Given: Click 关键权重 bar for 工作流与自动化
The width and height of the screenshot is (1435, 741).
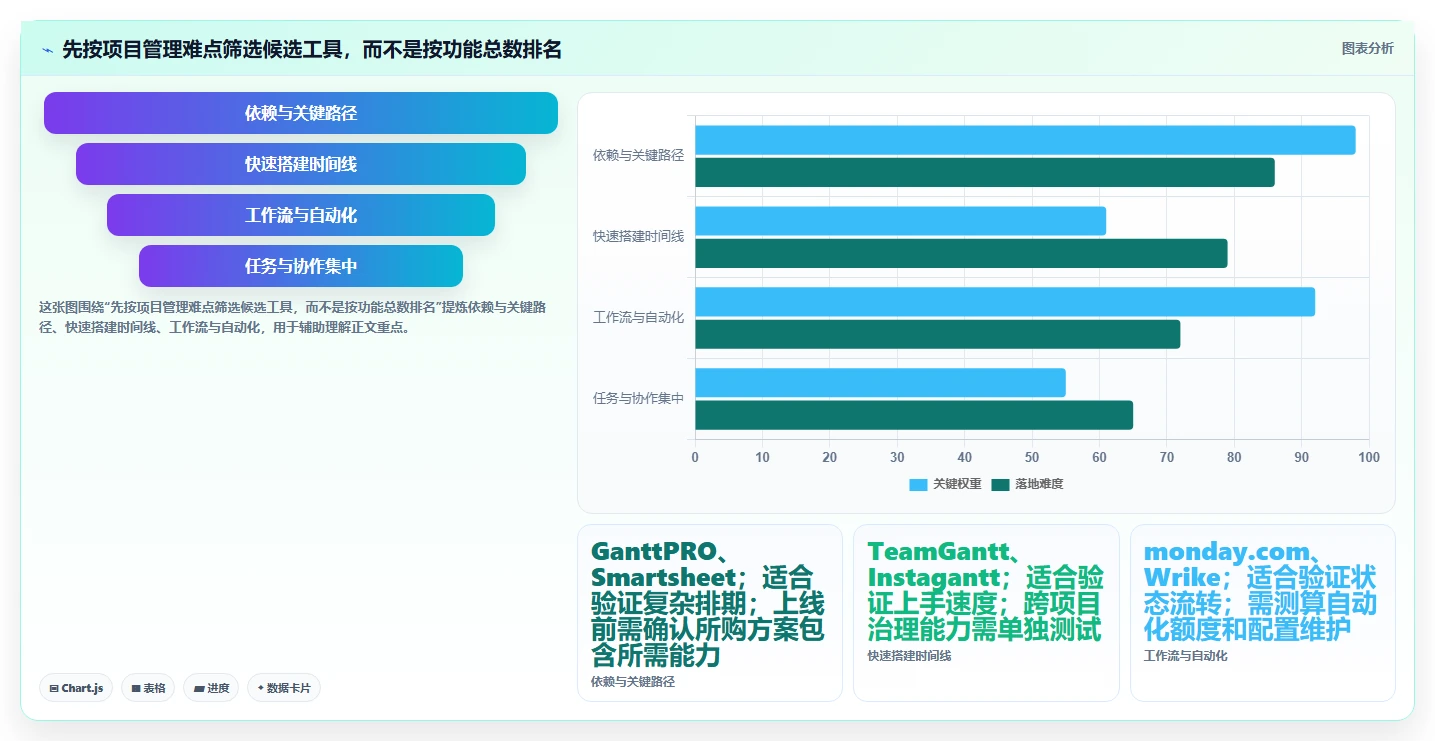Looking at the screenshot, I should coord(1005,302).
